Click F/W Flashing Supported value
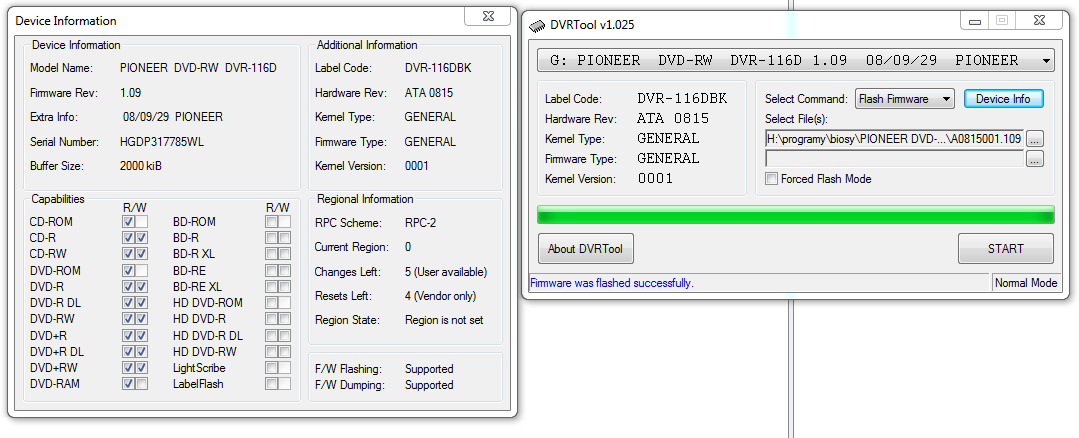 429,369
